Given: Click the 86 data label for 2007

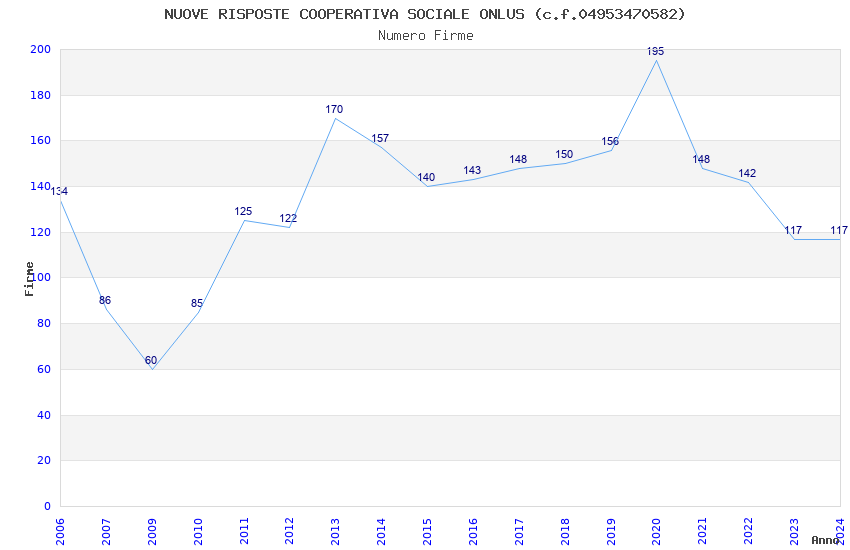Looking at the screenshot, I should pyautogui.click(x=105, y=300).
